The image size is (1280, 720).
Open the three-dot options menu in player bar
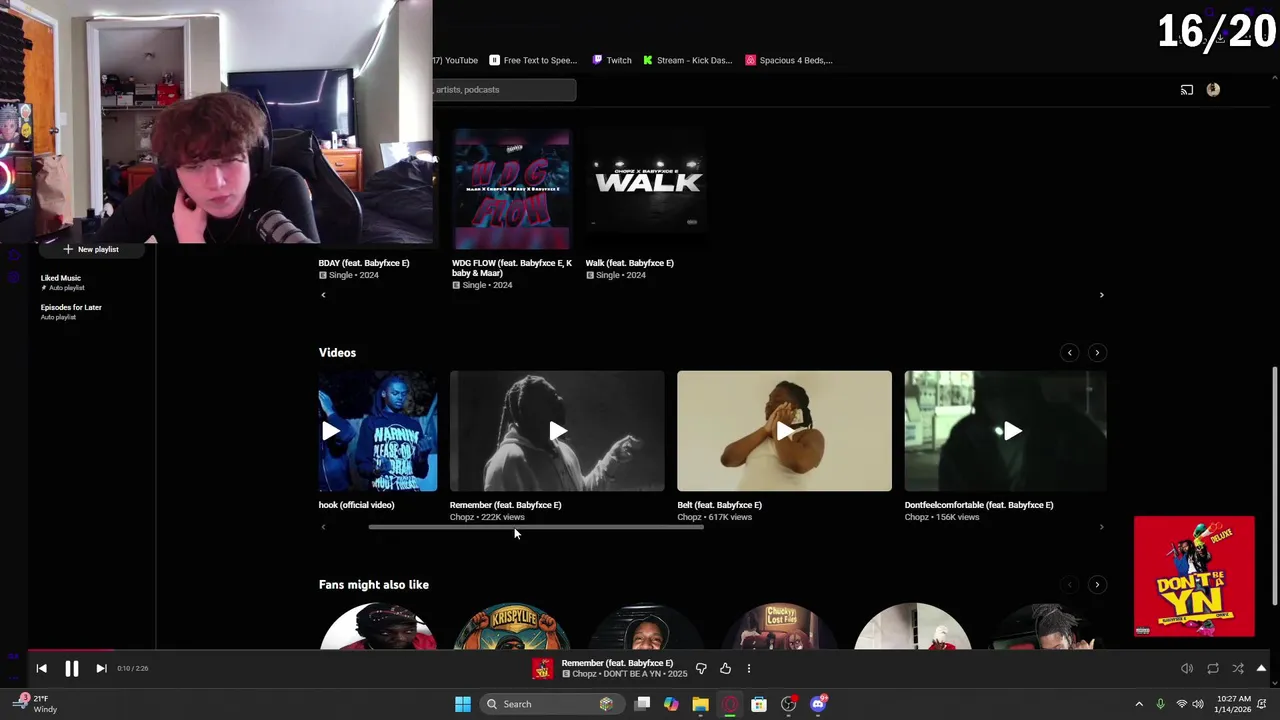coord(749,668)
